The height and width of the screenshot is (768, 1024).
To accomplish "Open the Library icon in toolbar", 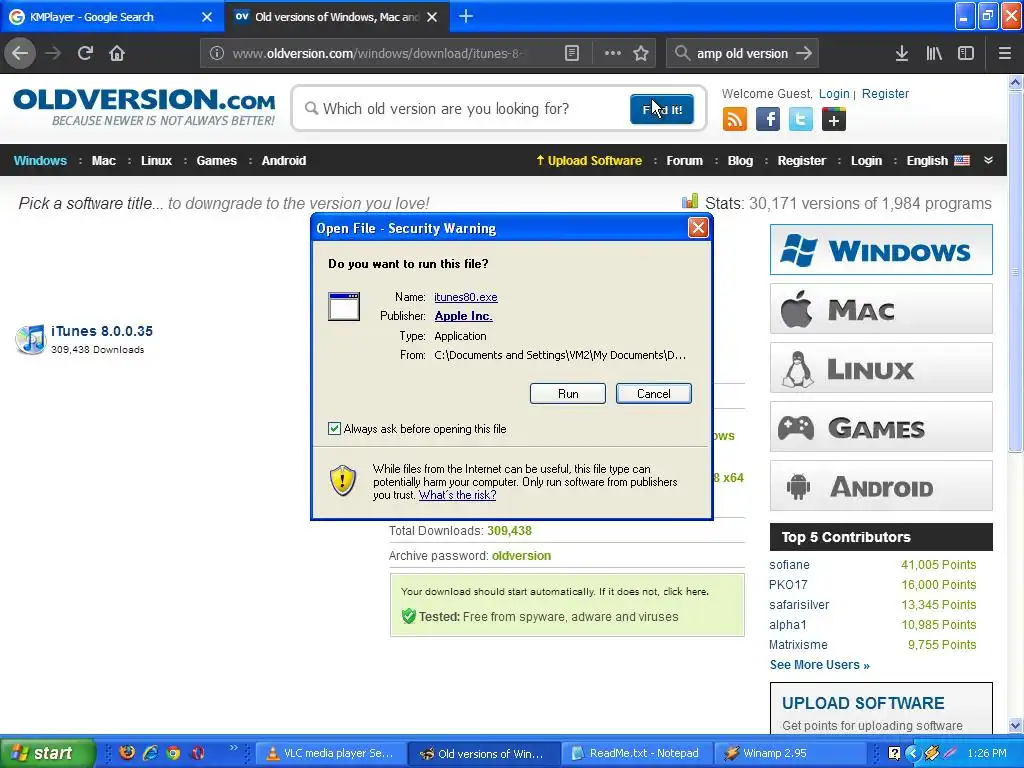I will point(934,54).
